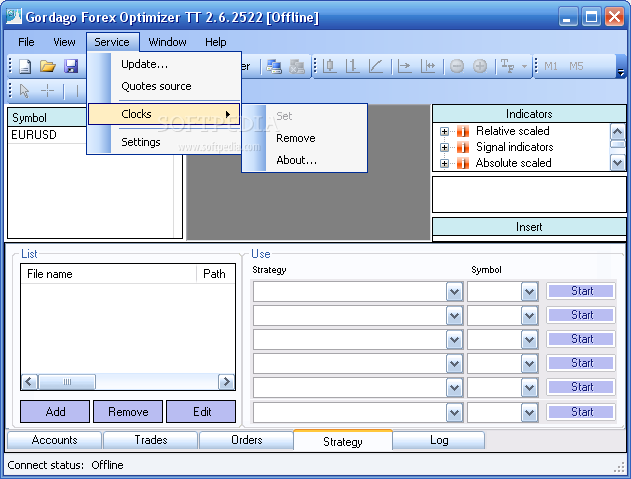Open the Clocks submenu entry

pyautogui.click(x=164, y=114)
